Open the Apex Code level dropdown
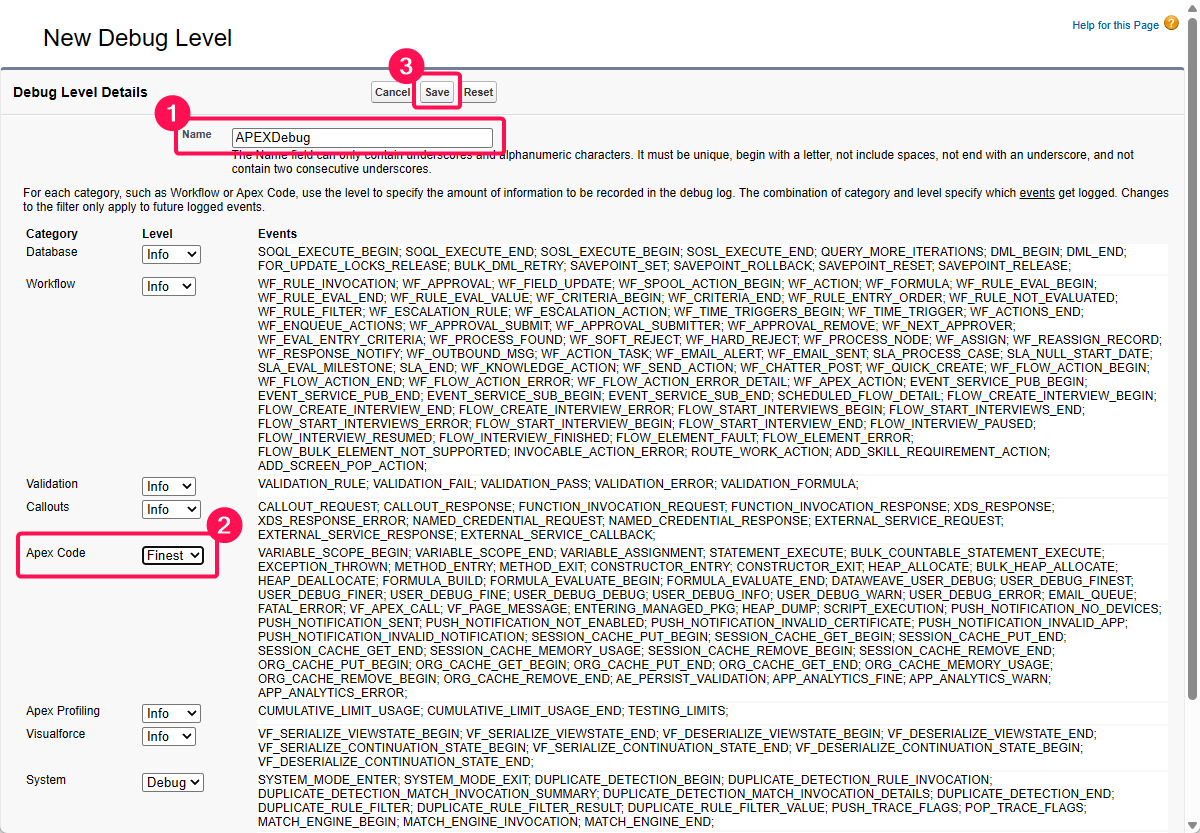Screen dimensions: 1200x833 [173, 555]
